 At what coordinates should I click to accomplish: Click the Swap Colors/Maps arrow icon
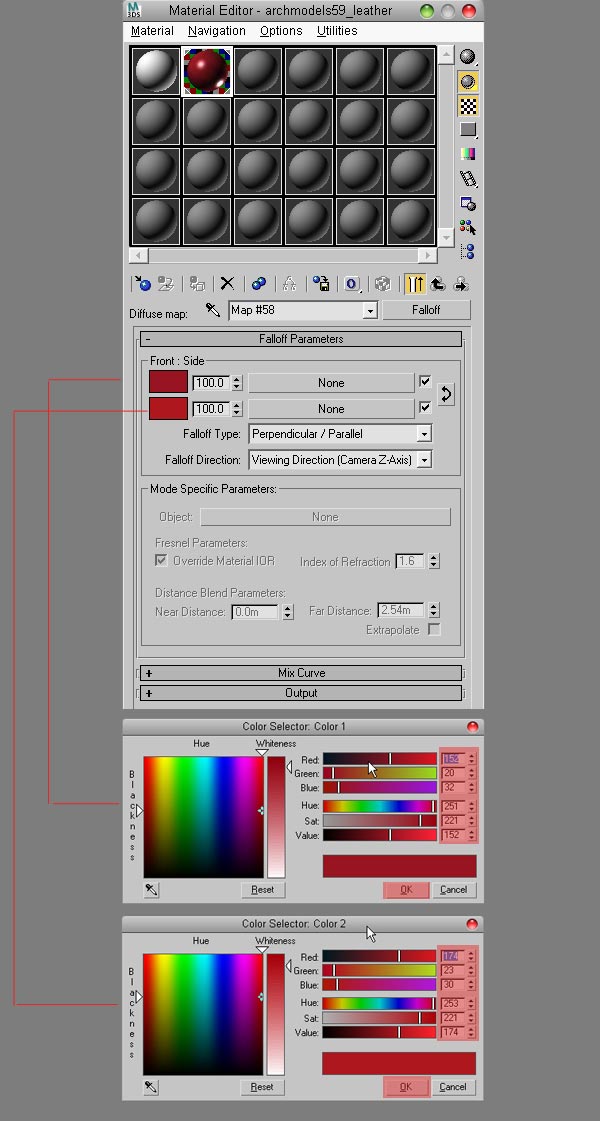point(446,394)
